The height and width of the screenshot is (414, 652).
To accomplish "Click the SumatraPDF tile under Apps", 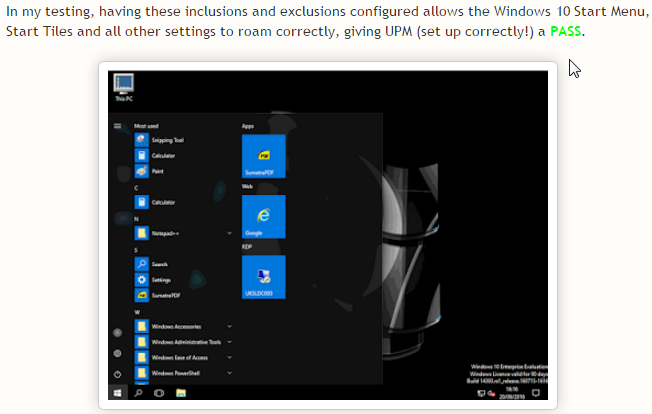I will point(264,156).
